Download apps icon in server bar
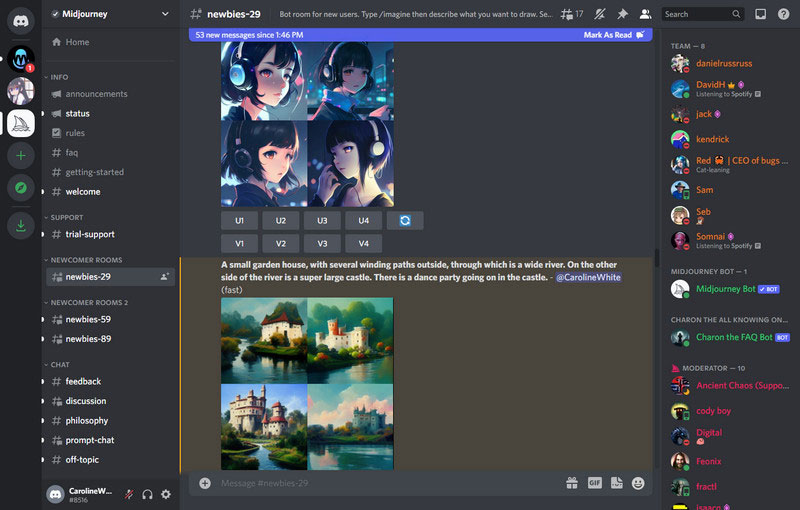Viewport: 800px width, 510px height. 21,225
